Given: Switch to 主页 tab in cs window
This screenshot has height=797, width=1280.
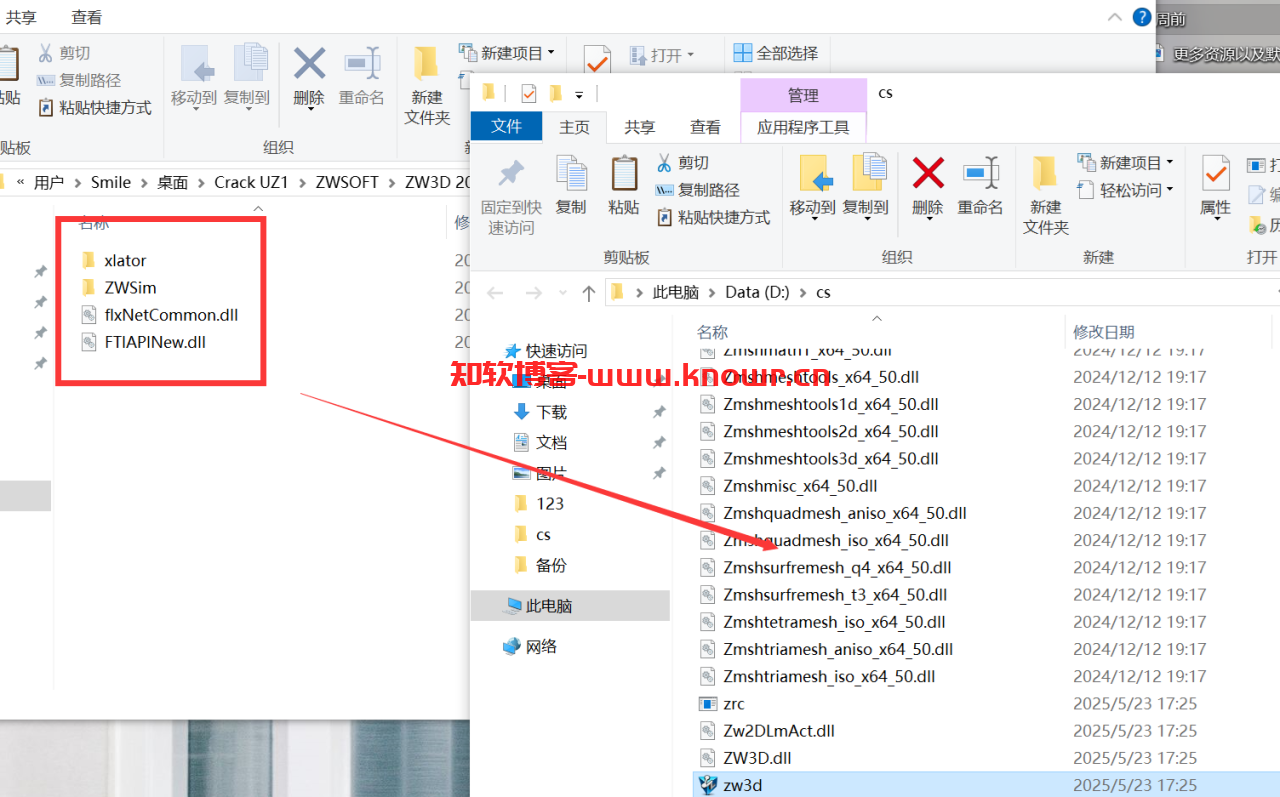Looking at the screenshot, I should pyautogui.click(x=575, y=127).
